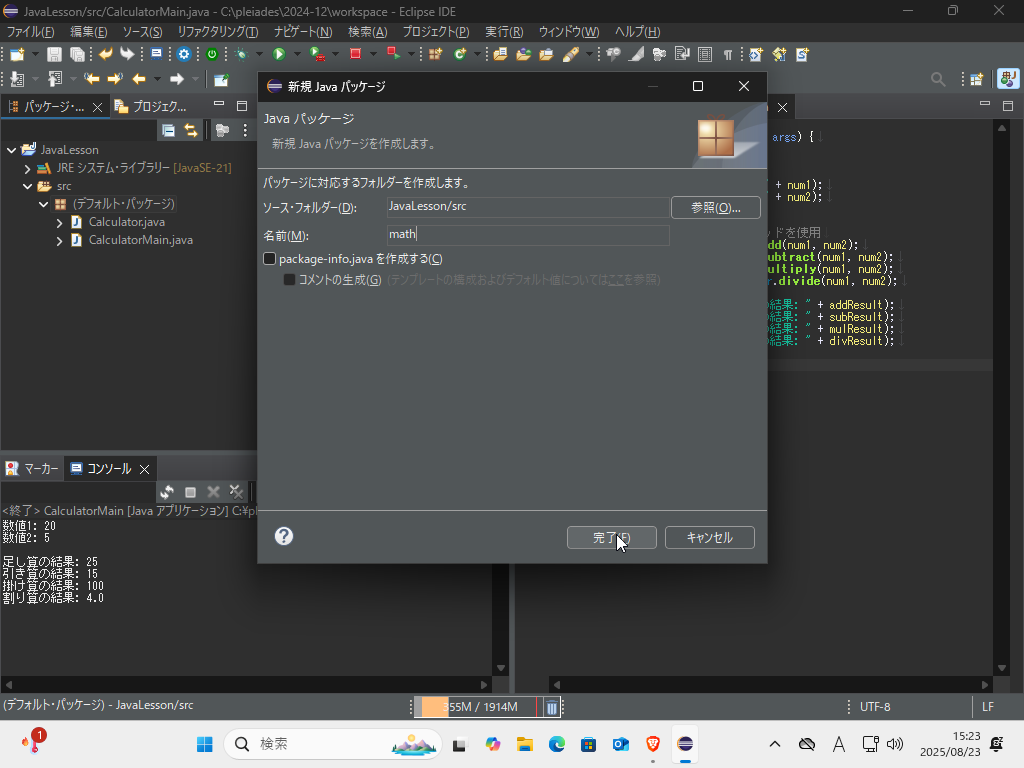Click the green power icon in toolbar
This screenshot has width=1024, height=768.
[212, 55]
